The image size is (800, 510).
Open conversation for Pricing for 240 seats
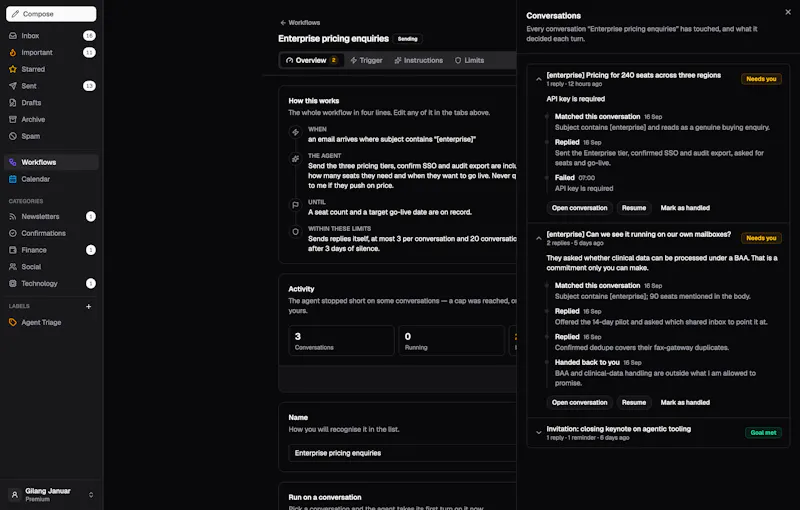click(x=579, y=208)
